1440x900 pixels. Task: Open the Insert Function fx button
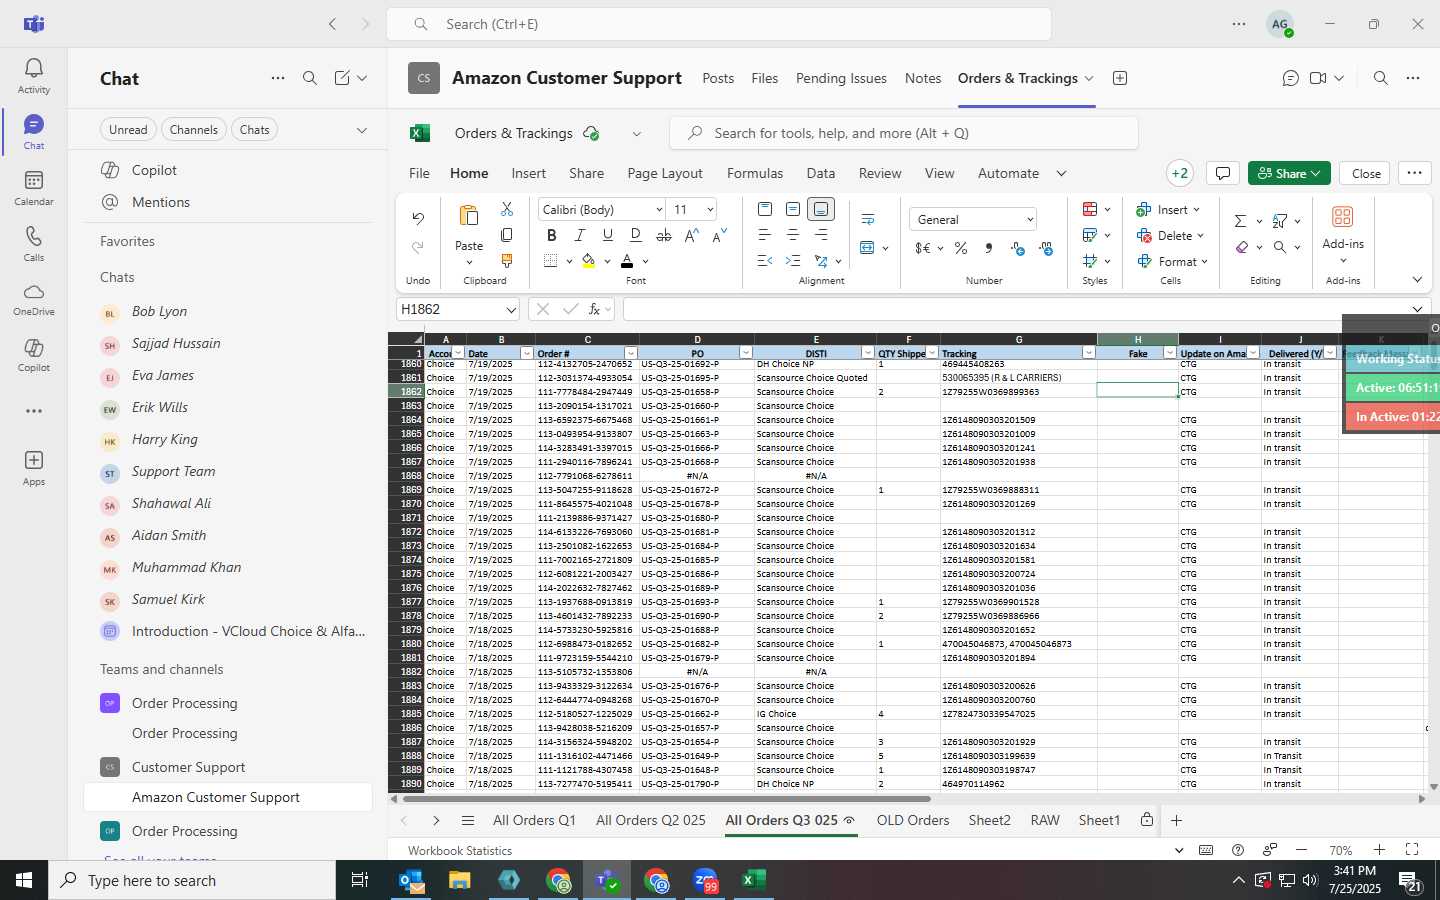tap(594, 309)
